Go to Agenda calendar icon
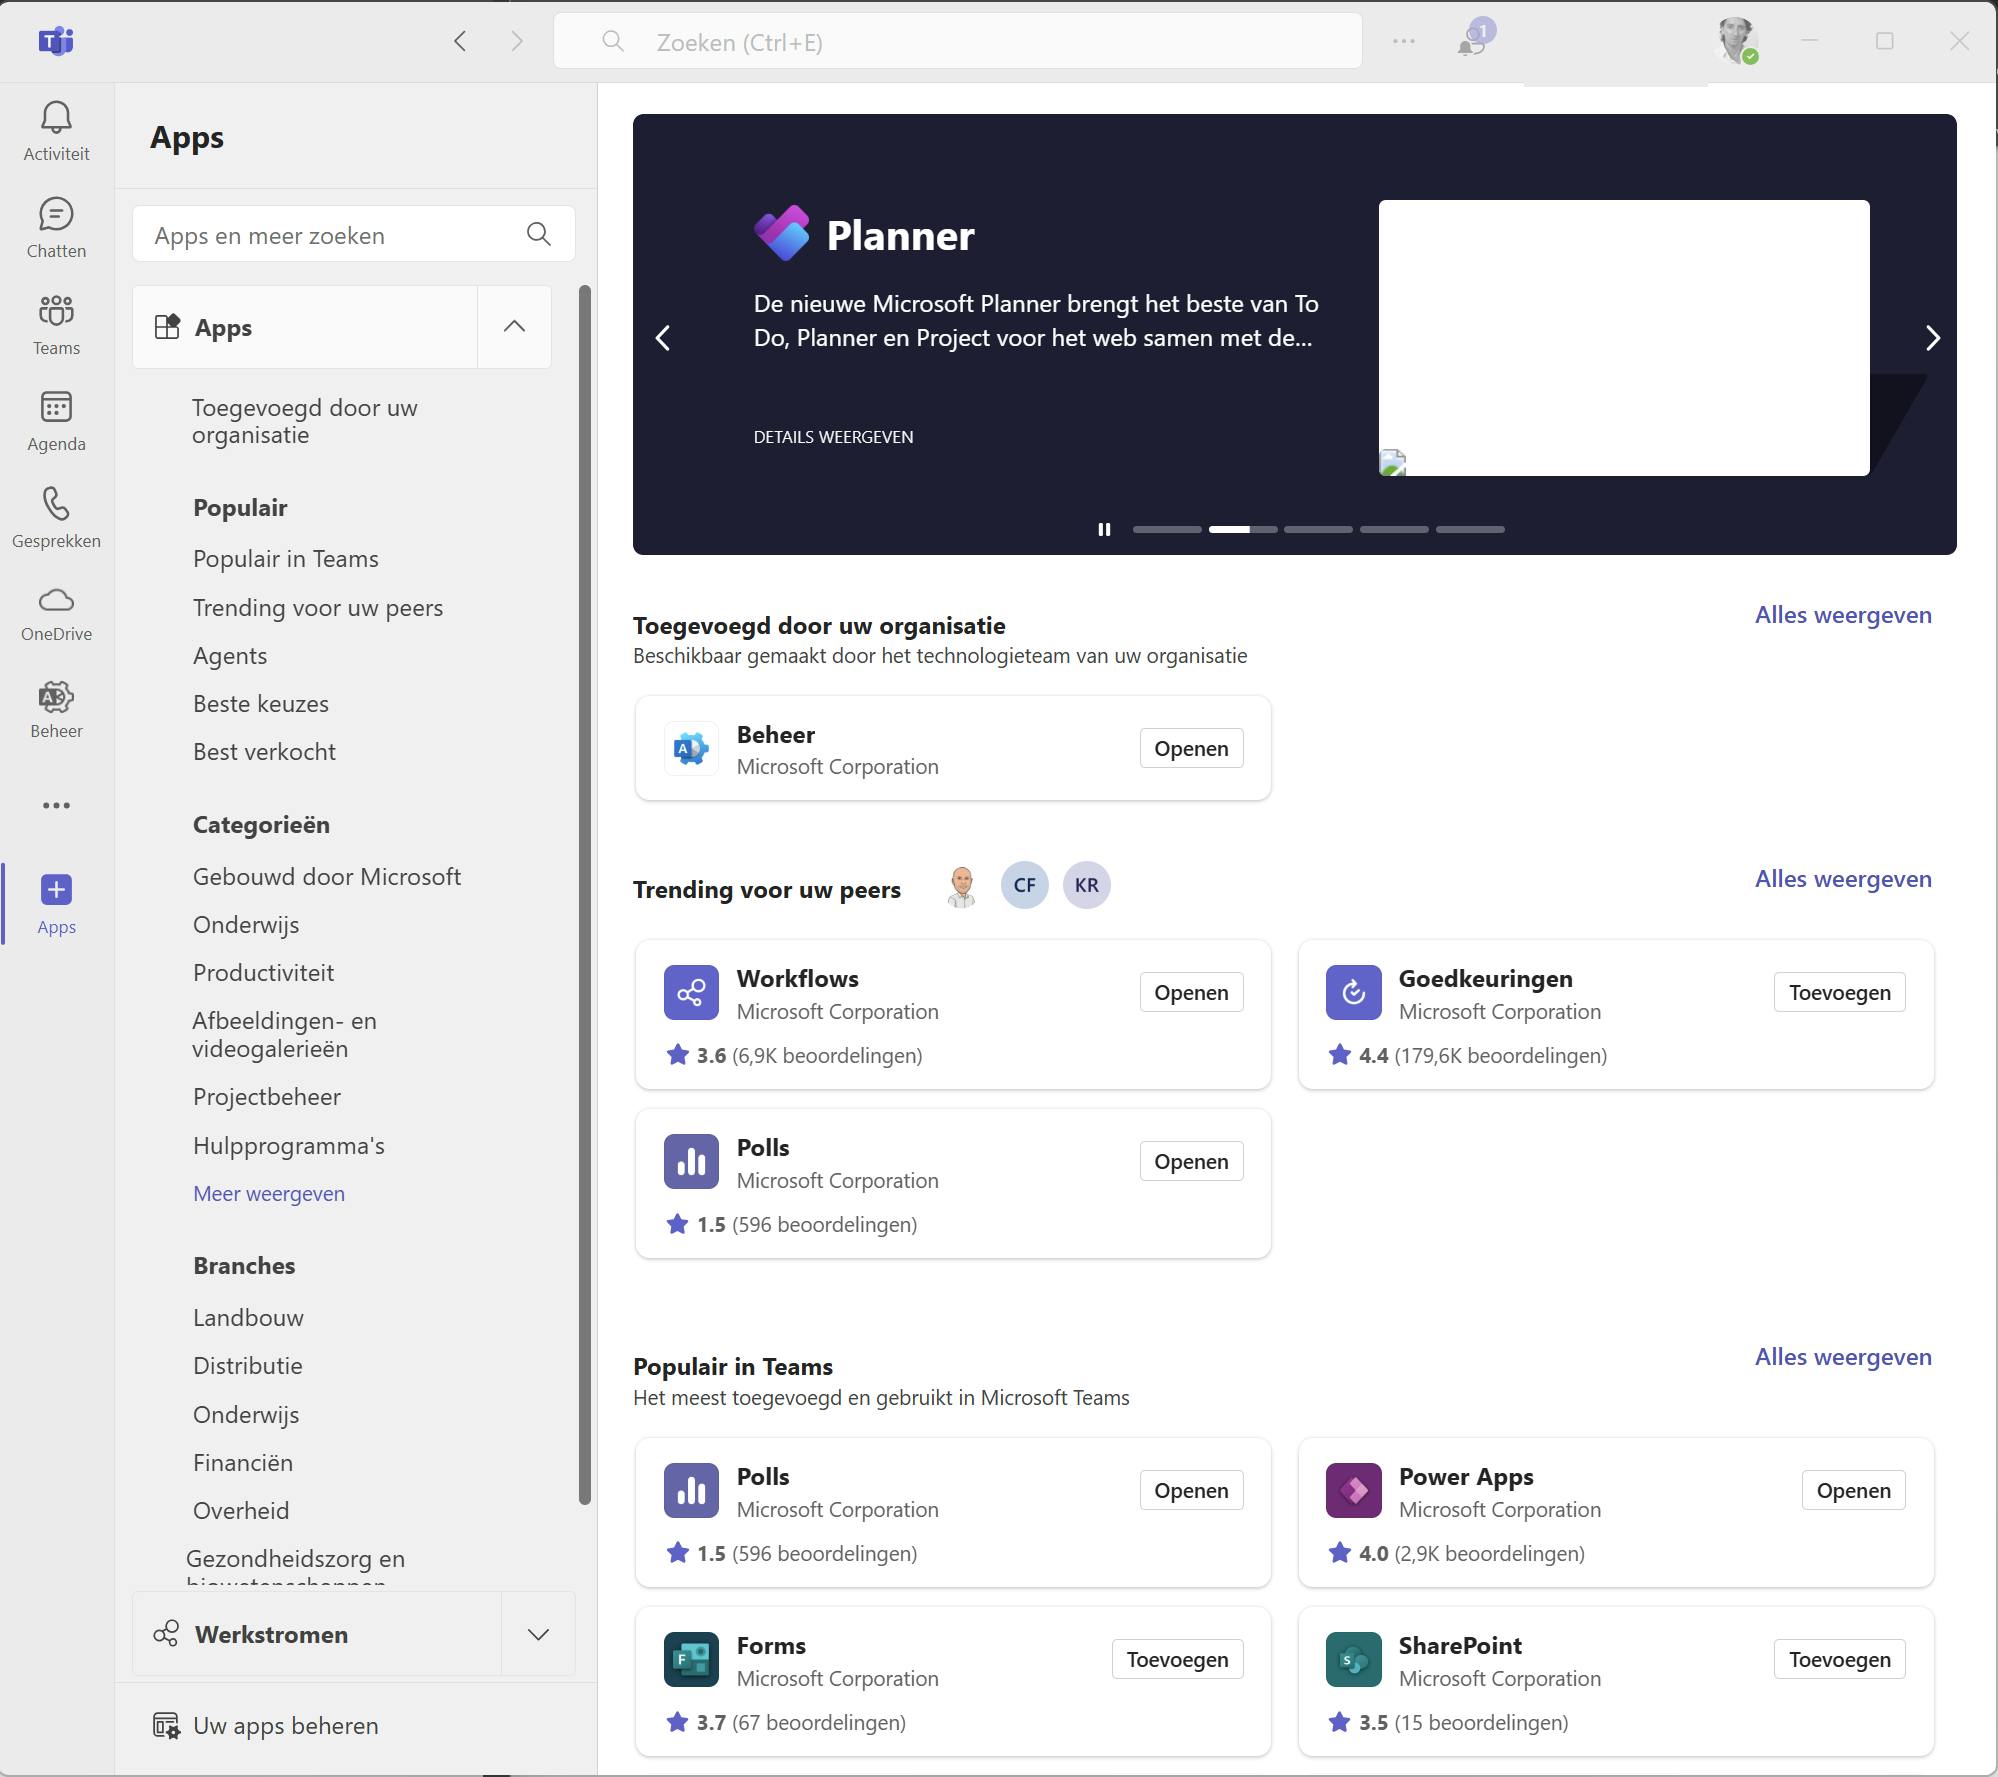This screenshot has width=1998, height=1777. (56, 421)
